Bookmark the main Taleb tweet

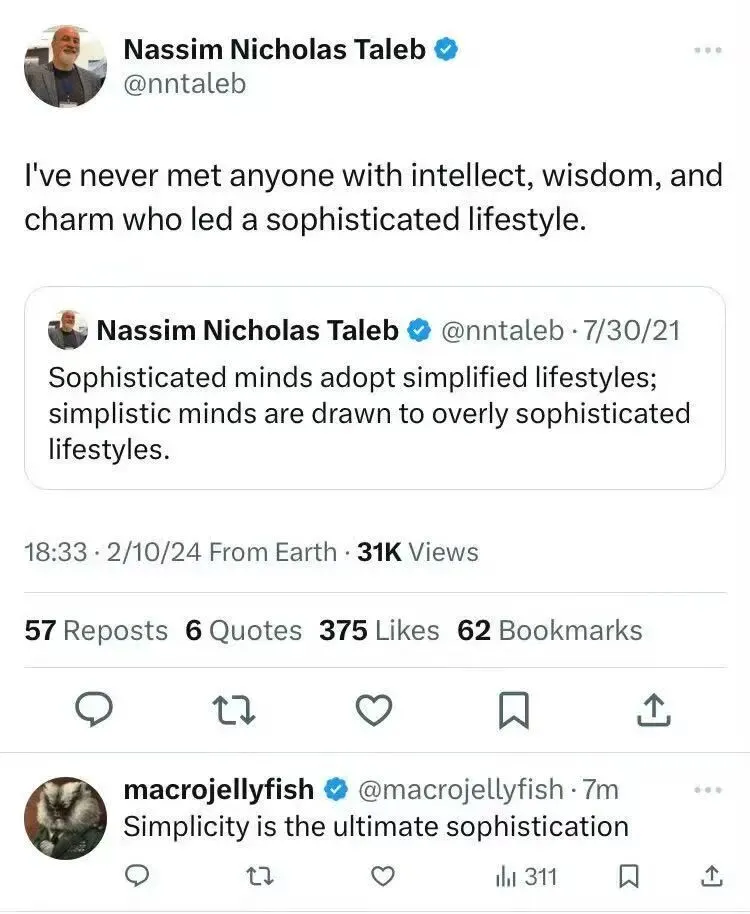[513, 710]
